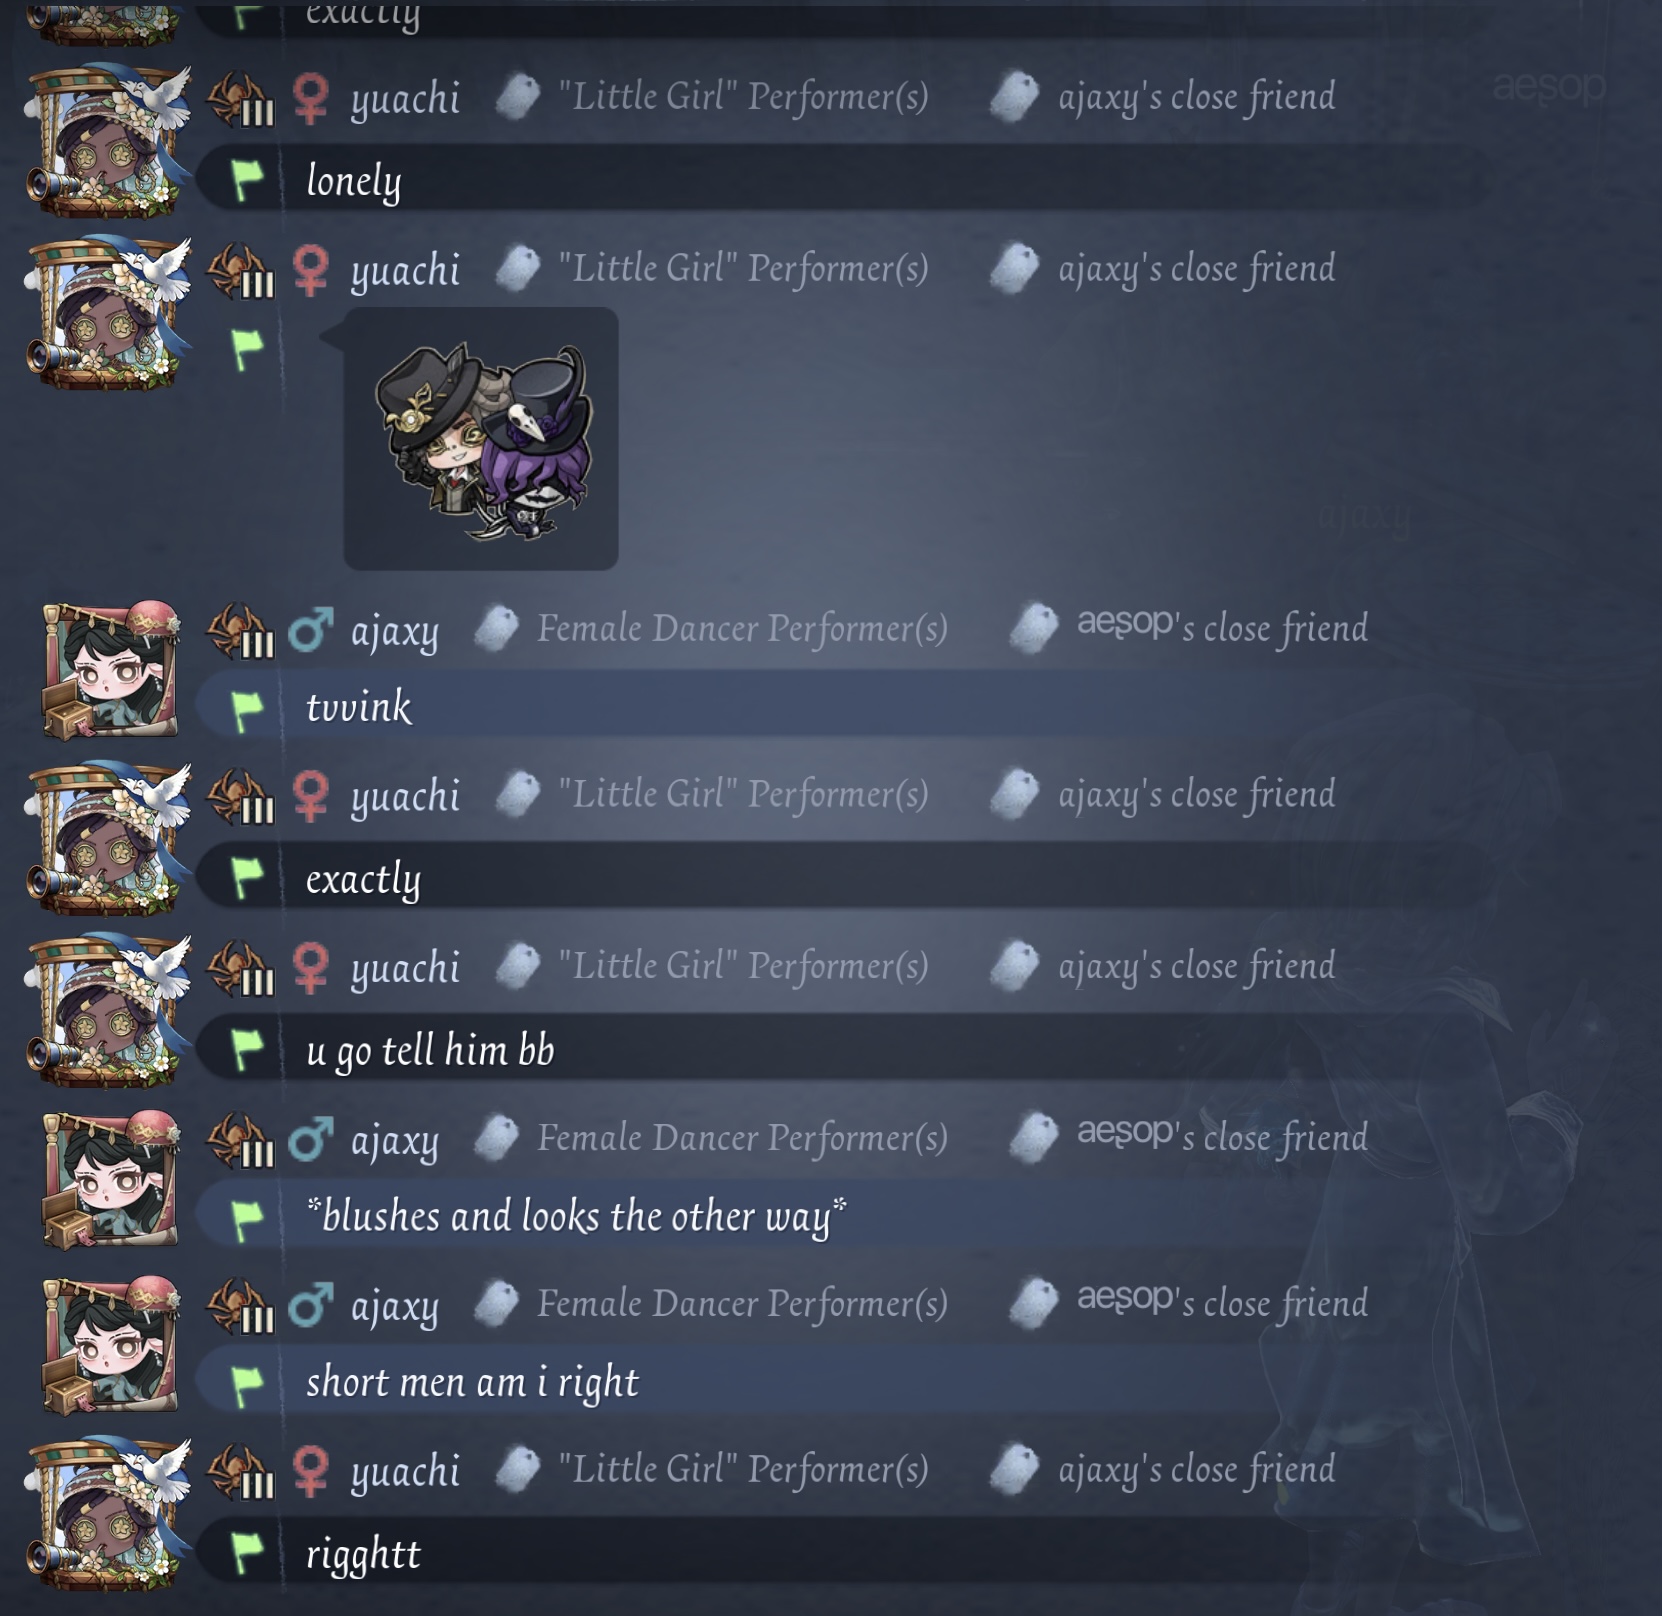Click "Little Girl" Performer(s) title above "lonely"
The width and height of the screenshot is (1662, 1616).
click(x=743, y=97)
